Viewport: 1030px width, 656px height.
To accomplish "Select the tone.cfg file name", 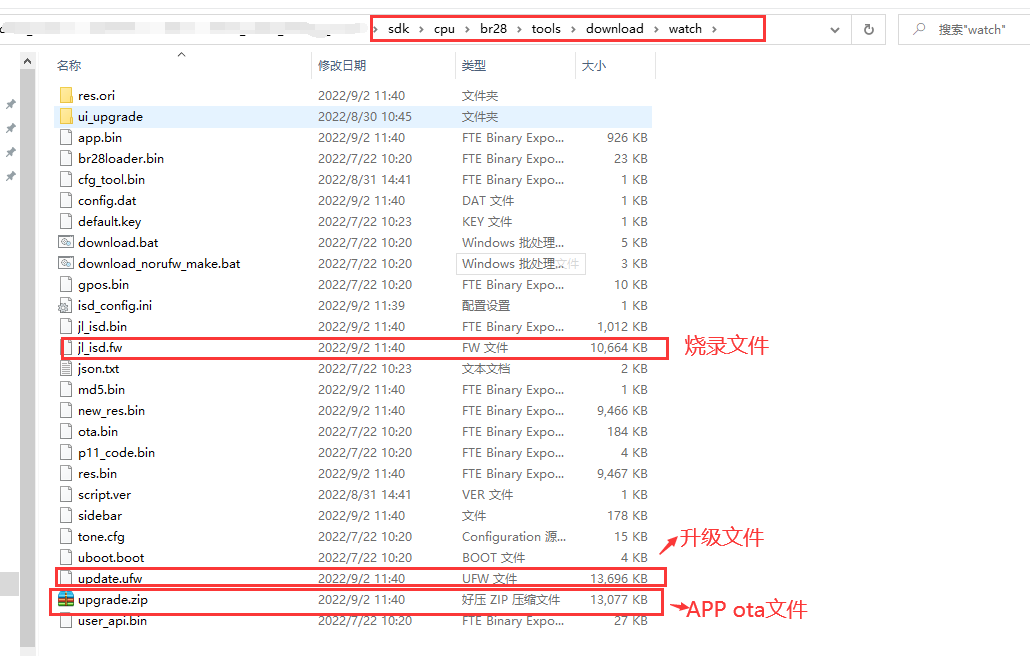I will tap(101, 536).
